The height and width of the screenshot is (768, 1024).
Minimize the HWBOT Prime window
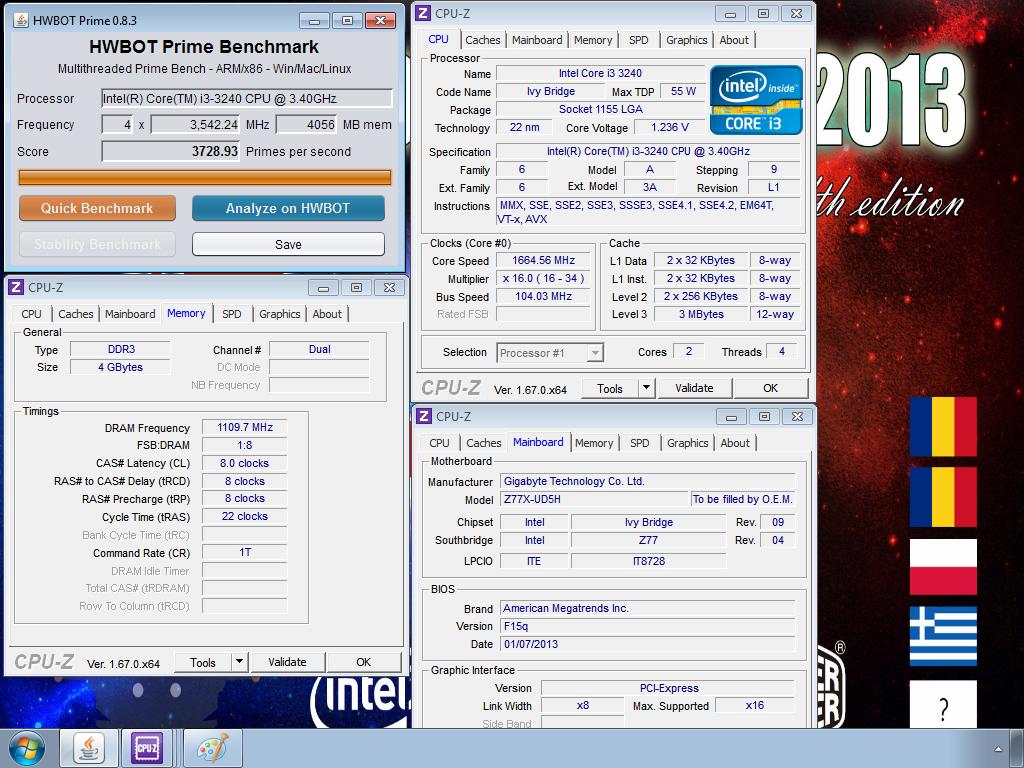[x=314, y=21]
